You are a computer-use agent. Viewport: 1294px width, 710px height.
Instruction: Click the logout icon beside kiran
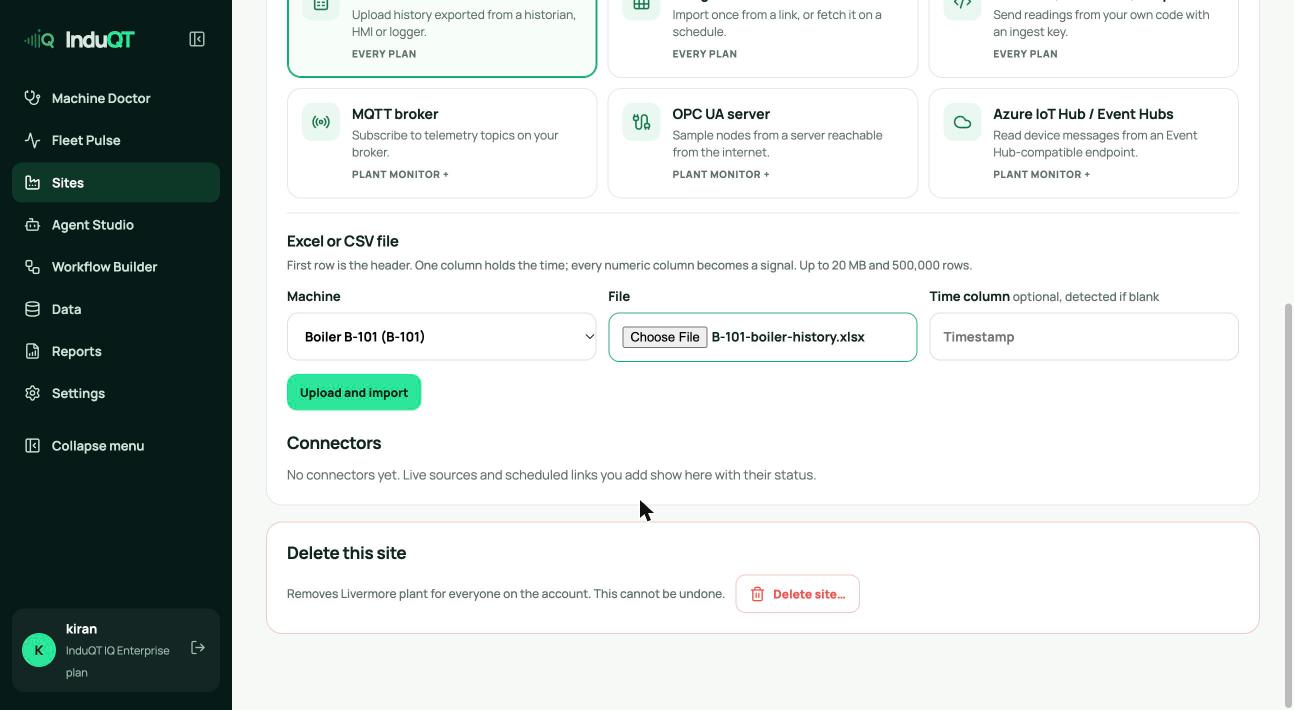tap(198, 648)
